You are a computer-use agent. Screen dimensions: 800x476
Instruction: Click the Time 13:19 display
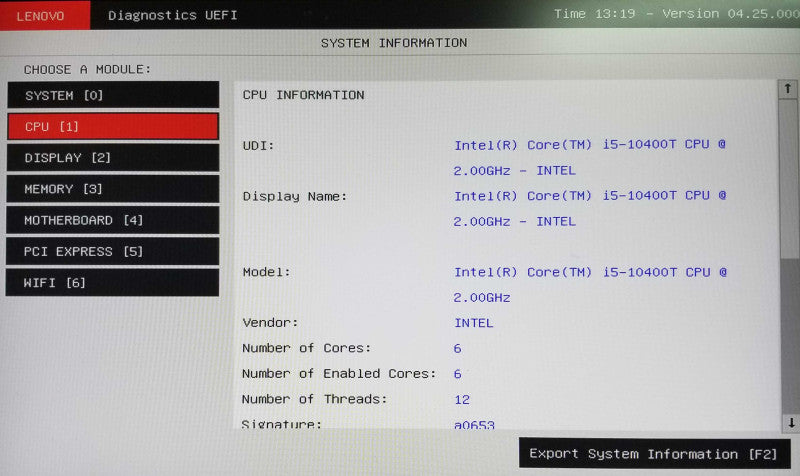click(594, 14)
